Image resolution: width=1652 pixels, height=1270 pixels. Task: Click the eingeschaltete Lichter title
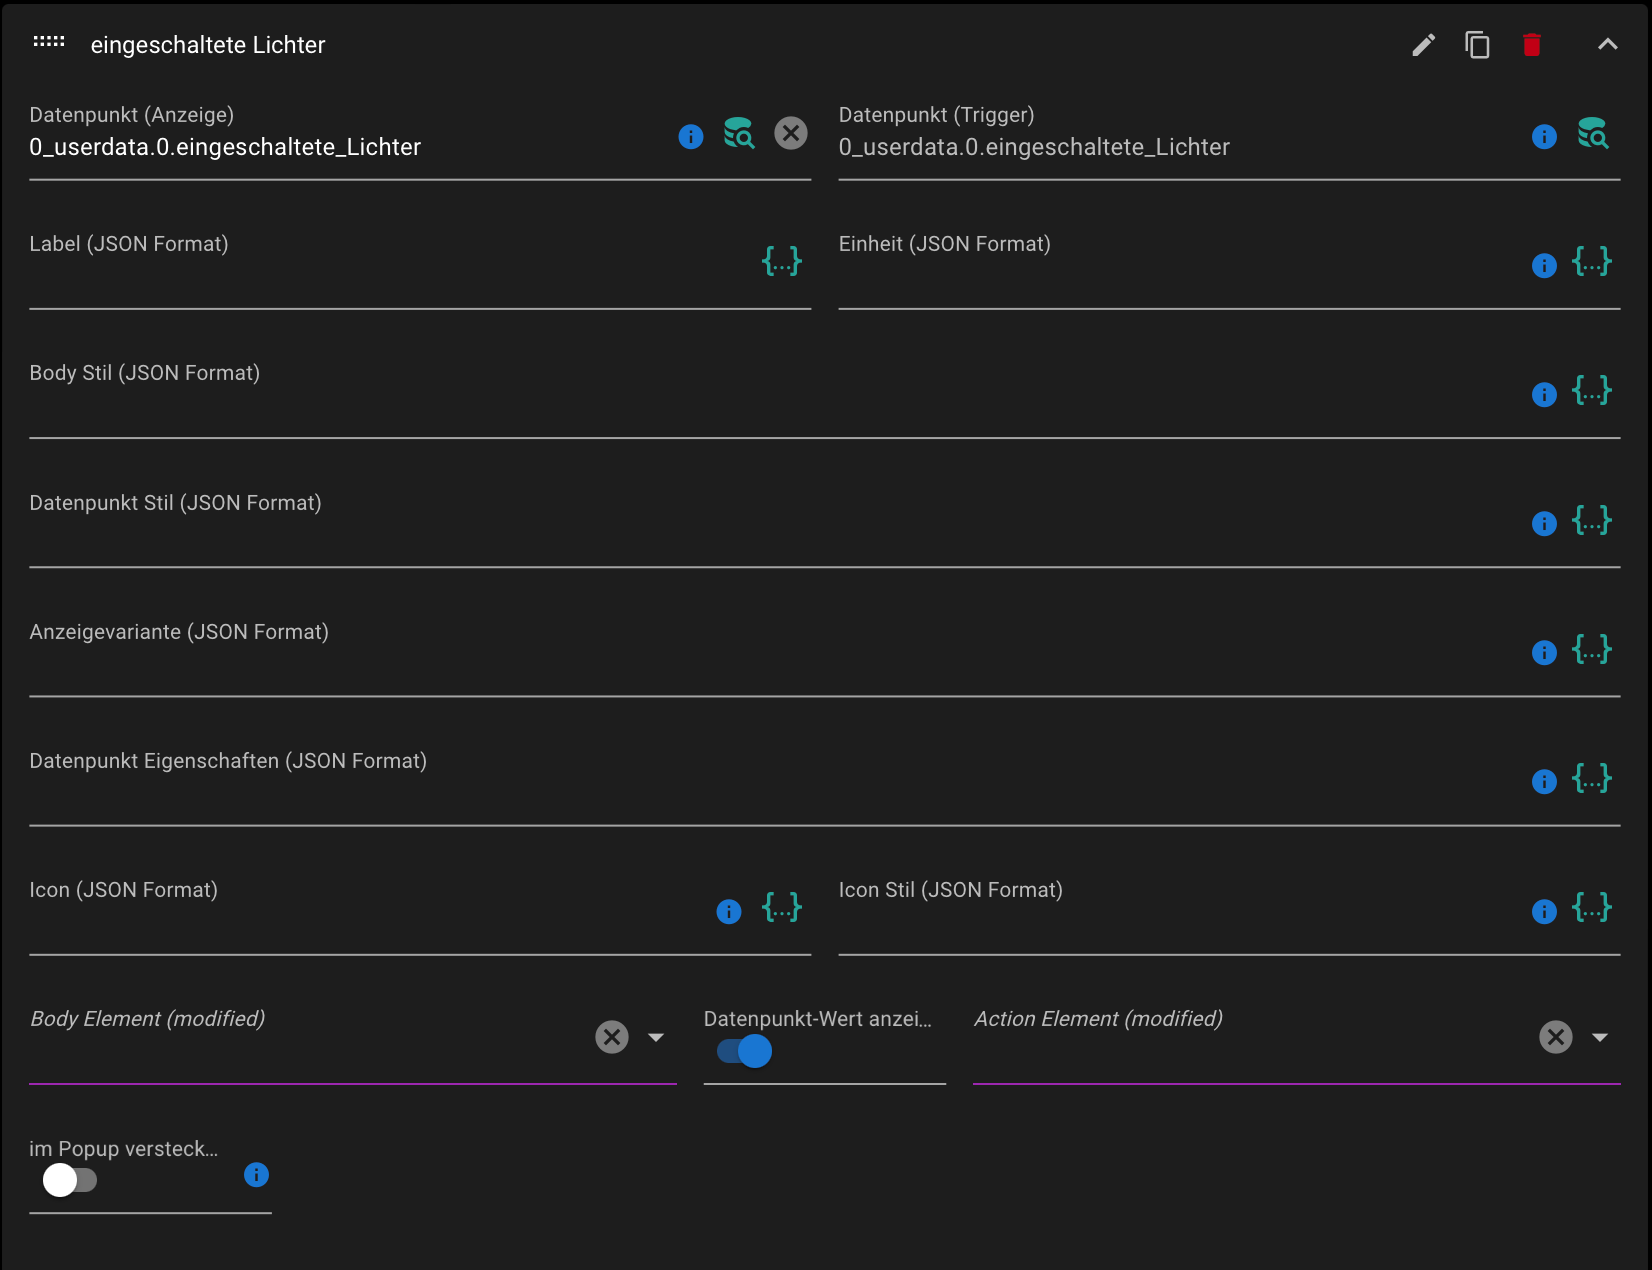tap(208, 45)
